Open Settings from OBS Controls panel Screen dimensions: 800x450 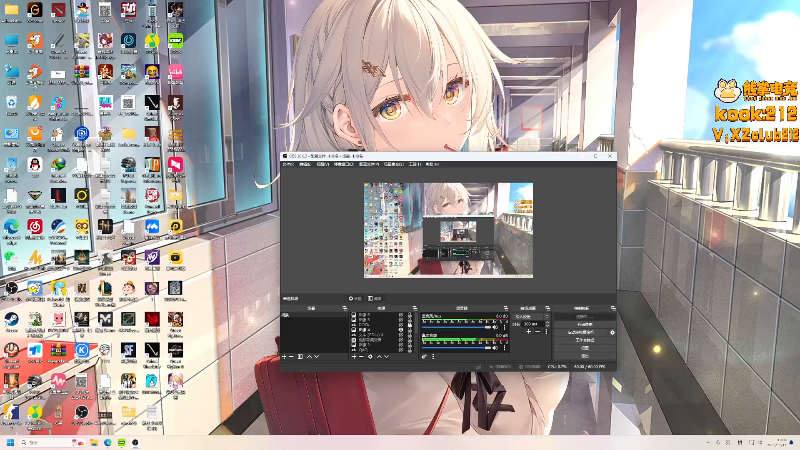585,348
